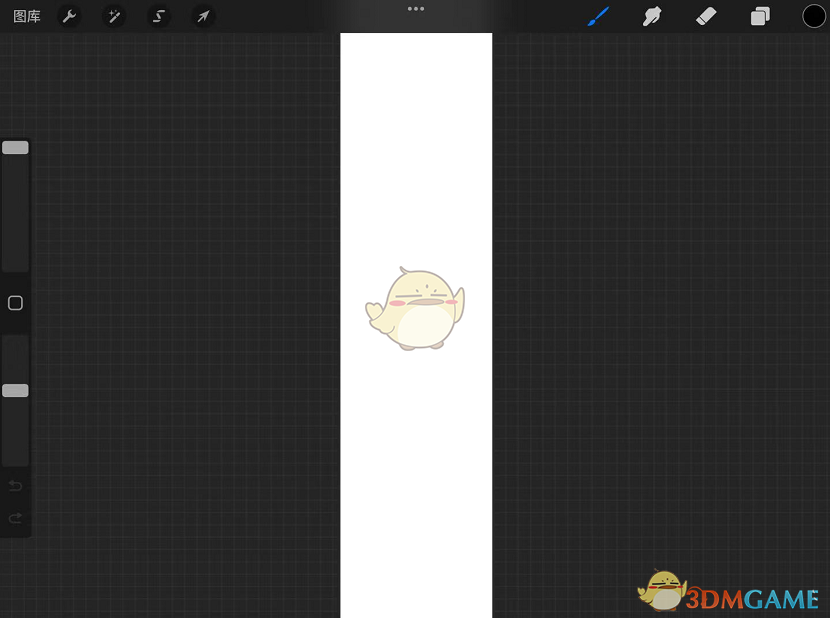Open the Layers panel
The width and height of the screenshot is (830, 618).
(x=759, y=16)
